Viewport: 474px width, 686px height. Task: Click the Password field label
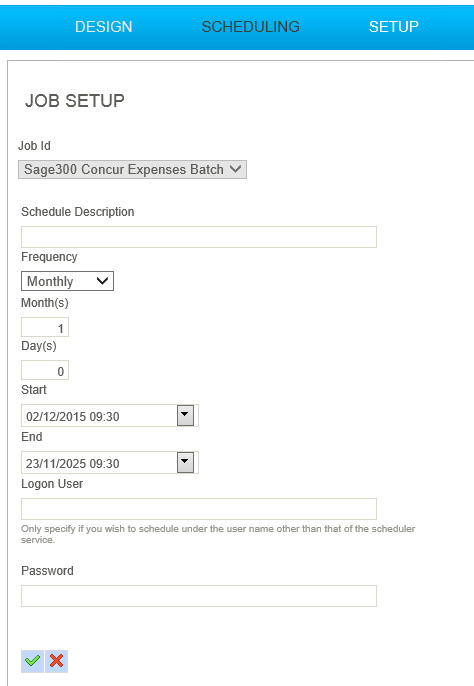[x=47, y=570]
